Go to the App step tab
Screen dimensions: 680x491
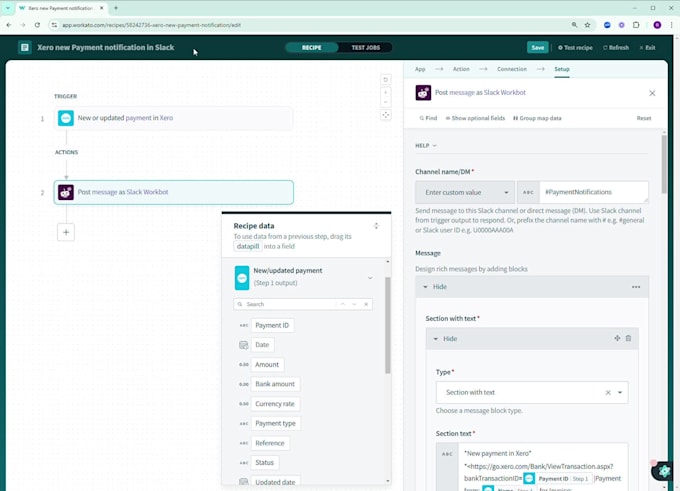click(420, 69)
